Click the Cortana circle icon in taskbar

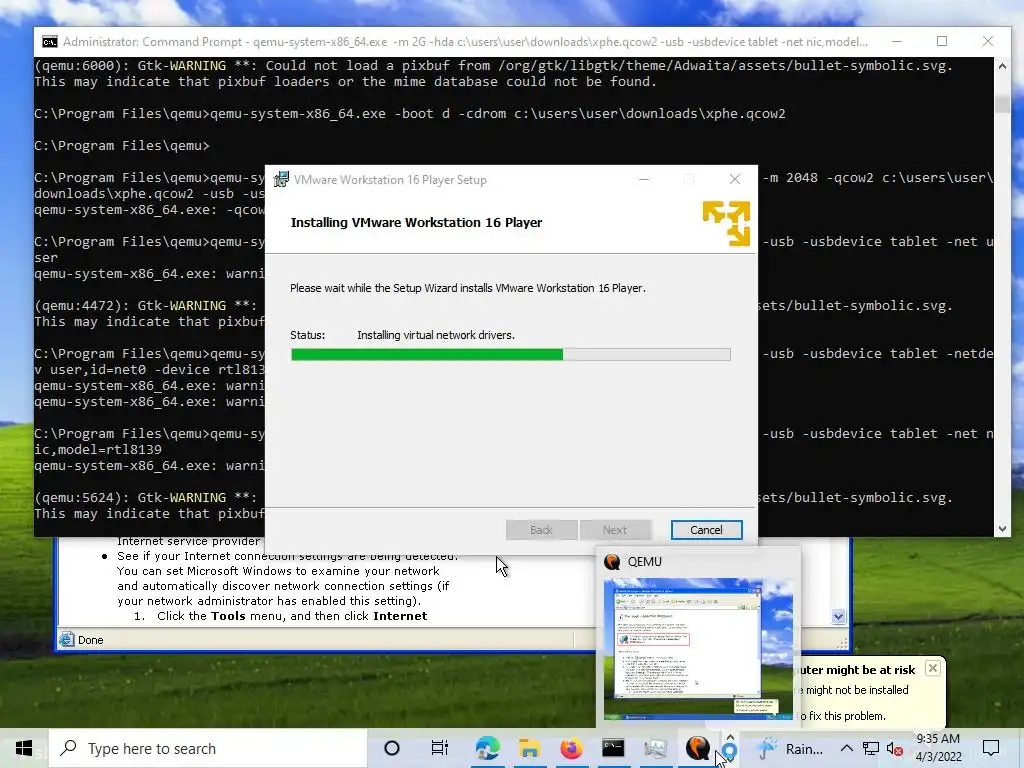click(x=392, y=748)
